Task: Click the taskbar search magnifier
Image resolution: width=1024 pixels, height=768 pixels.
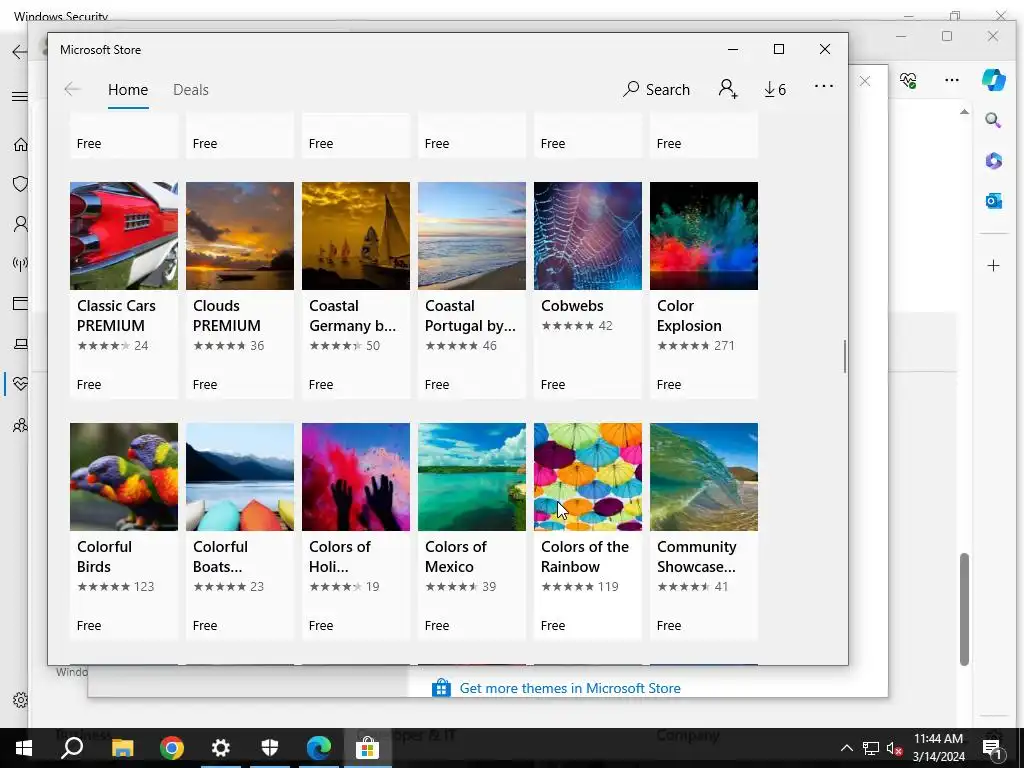Action: [72, 748]
